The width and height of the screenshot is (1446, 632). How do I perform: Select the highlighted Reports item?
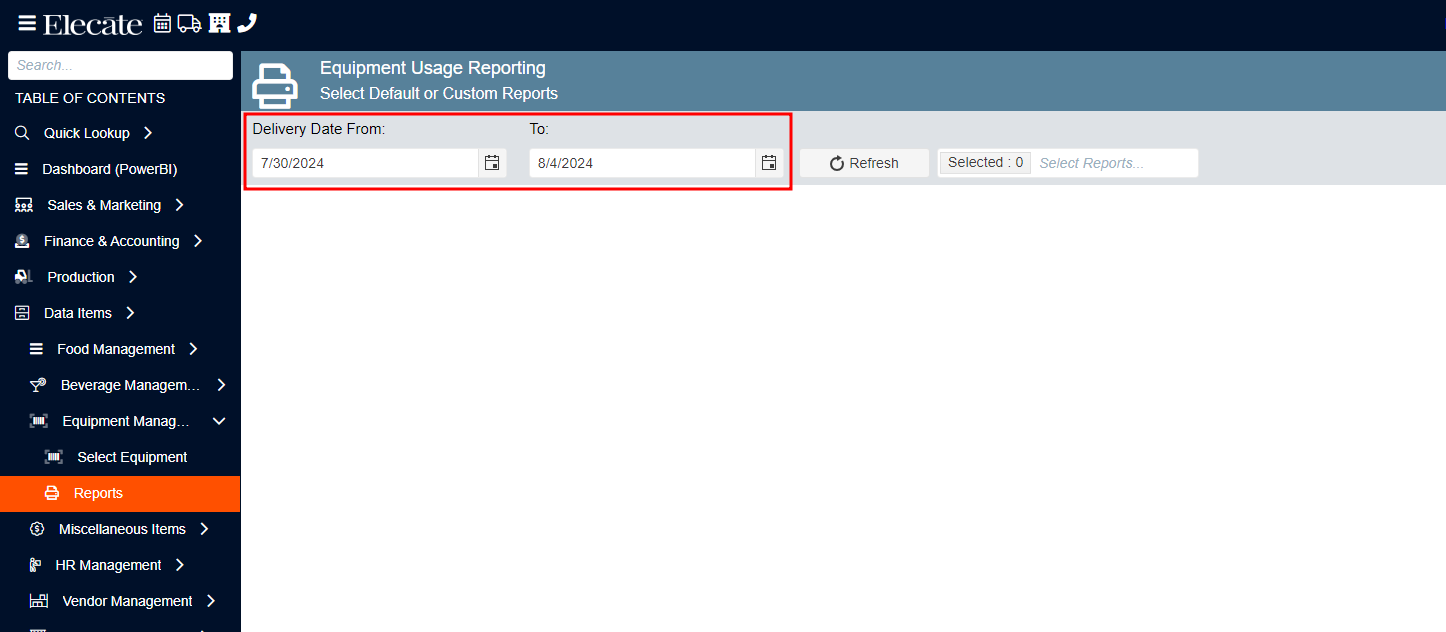point(120,493)
